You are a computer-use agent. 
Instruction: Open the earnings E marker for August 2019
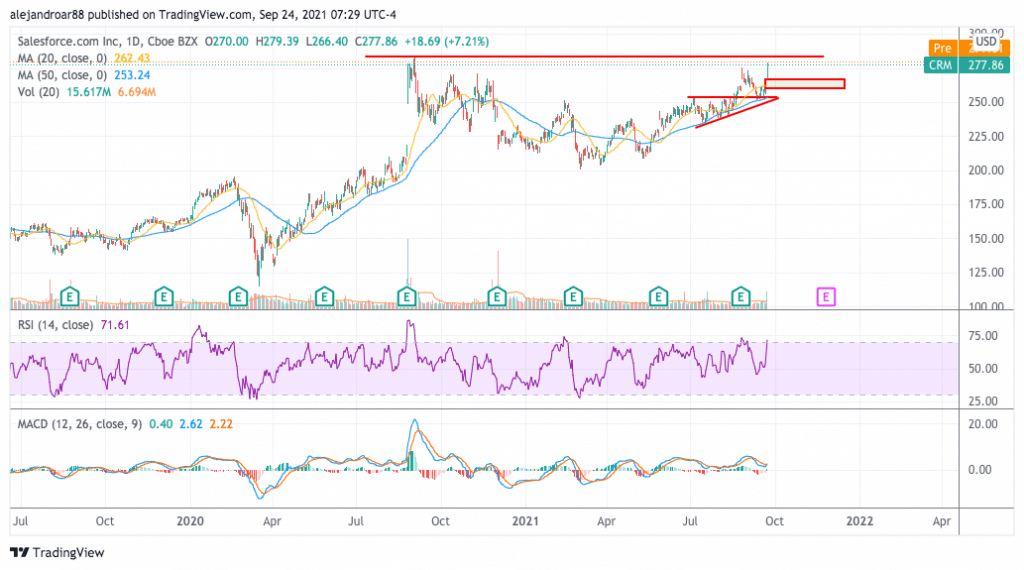[x=69, y=297]
